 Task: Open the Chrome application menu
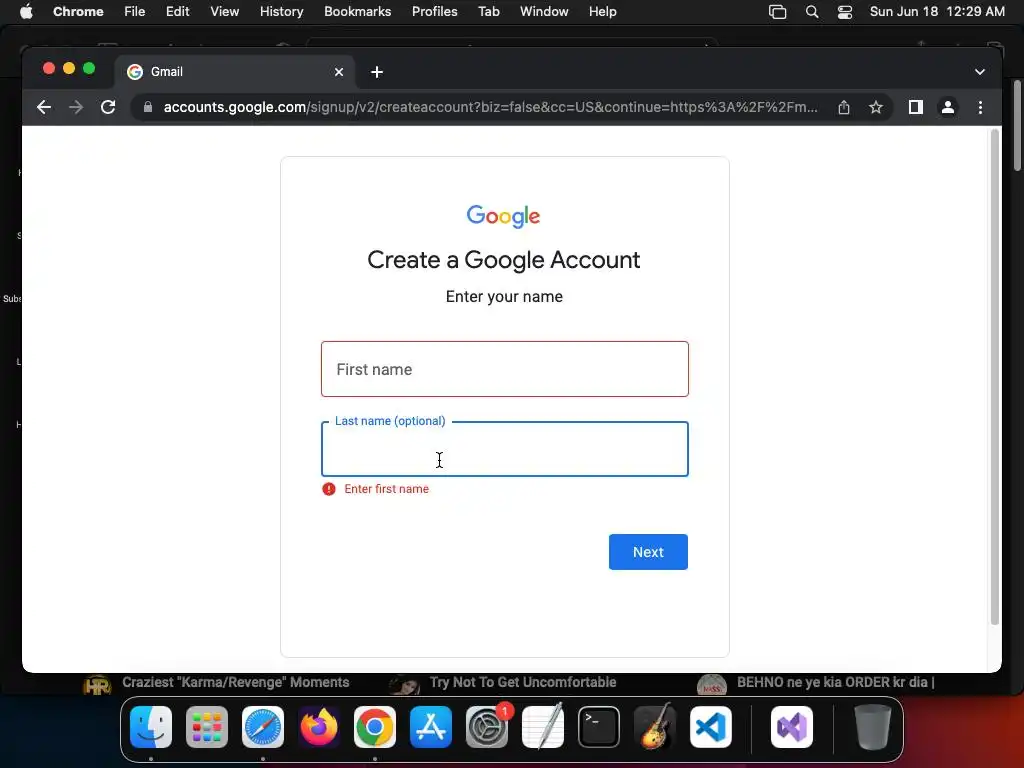point(78,11)
